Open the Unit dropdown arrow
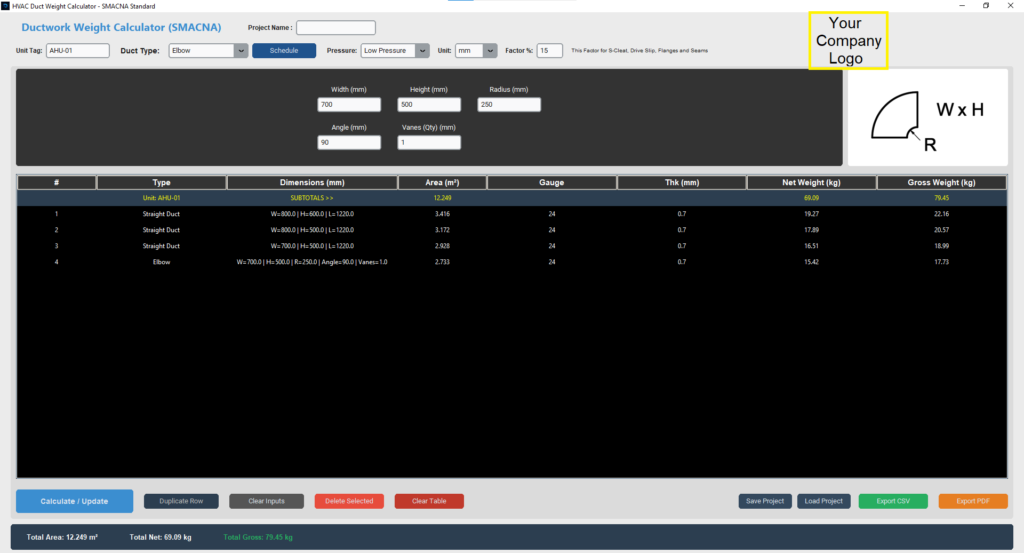The height and width of the screenshot is (553, 1024). tap(490, 50)
